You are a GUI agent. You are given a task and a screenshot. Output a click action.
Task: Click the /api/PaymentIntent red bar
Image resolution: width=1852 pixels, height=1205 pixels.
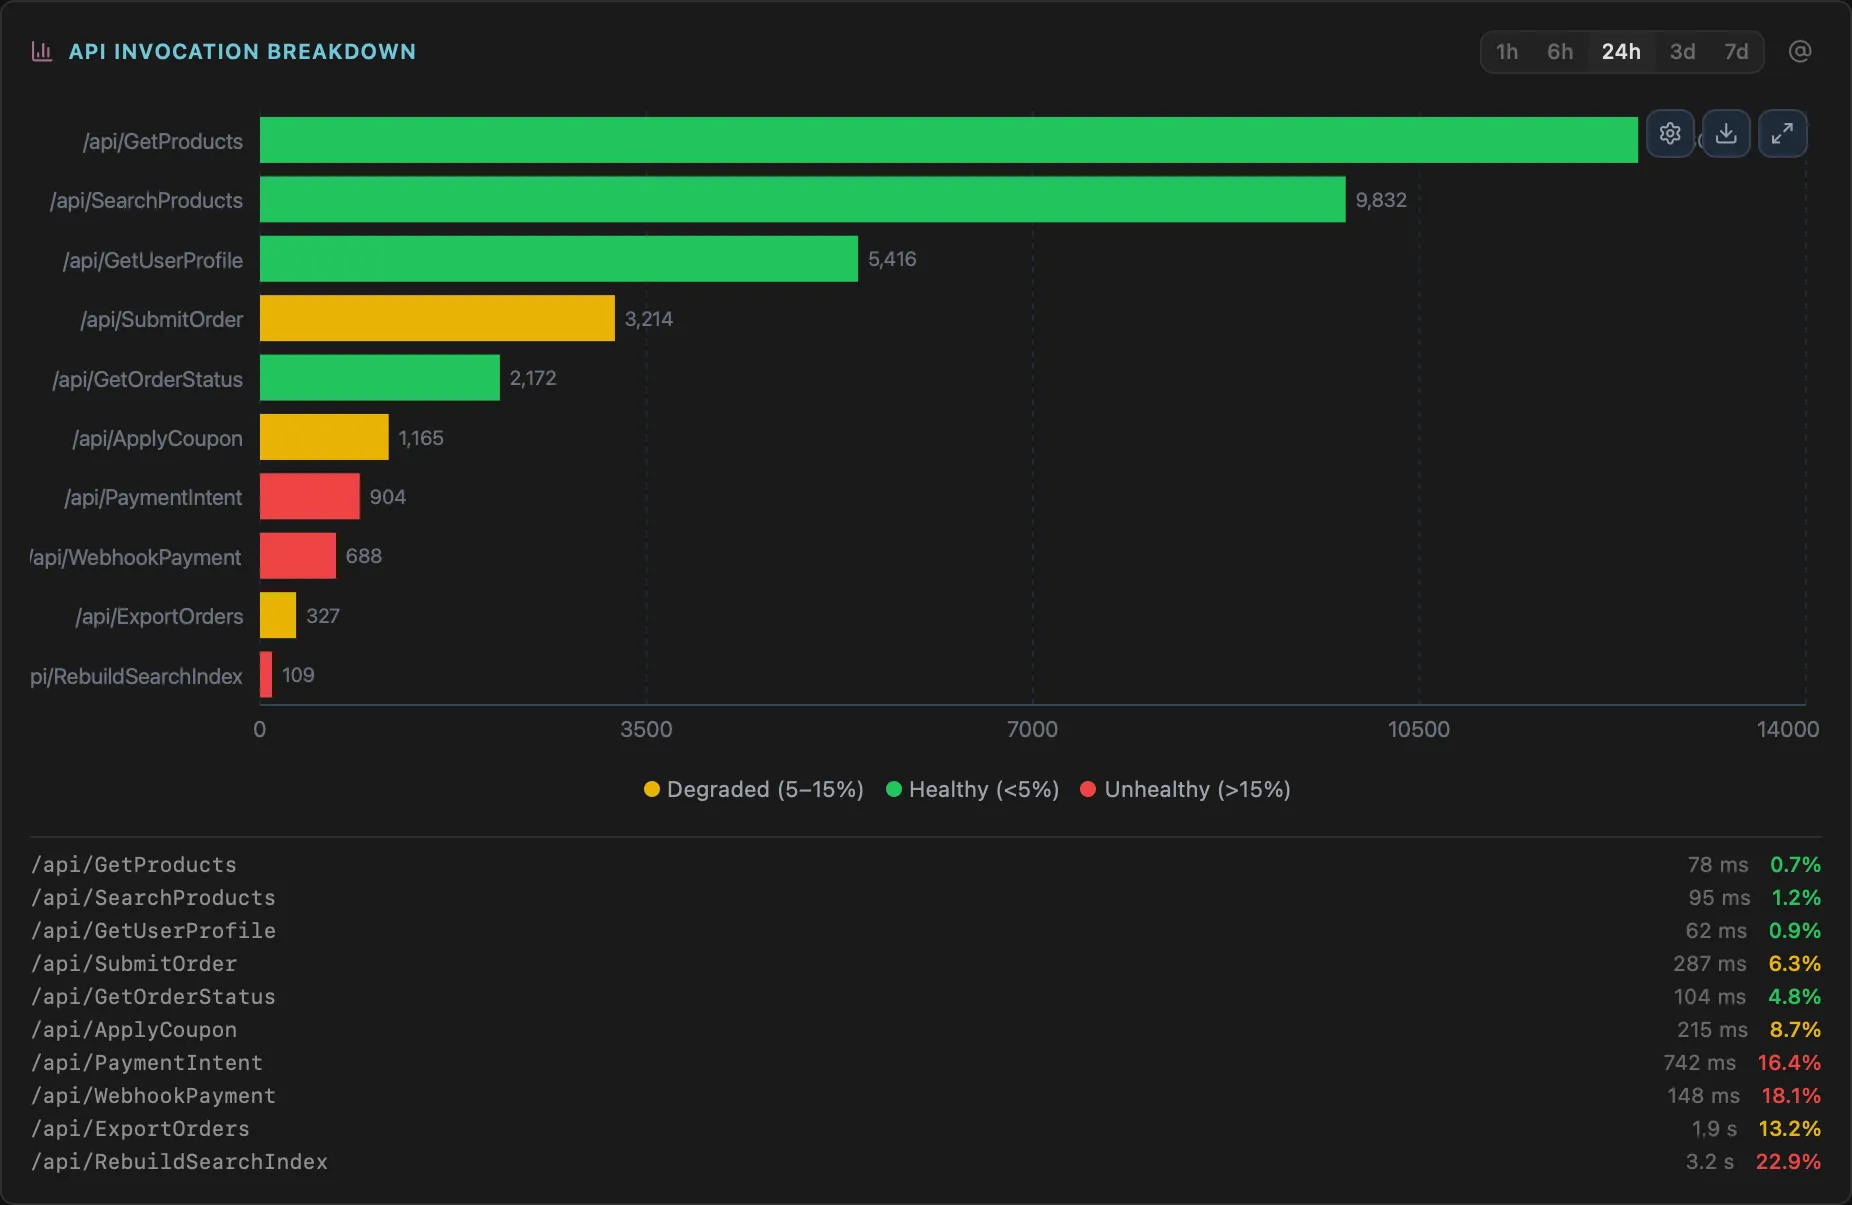pyautogui.click(x=309, y=496)
